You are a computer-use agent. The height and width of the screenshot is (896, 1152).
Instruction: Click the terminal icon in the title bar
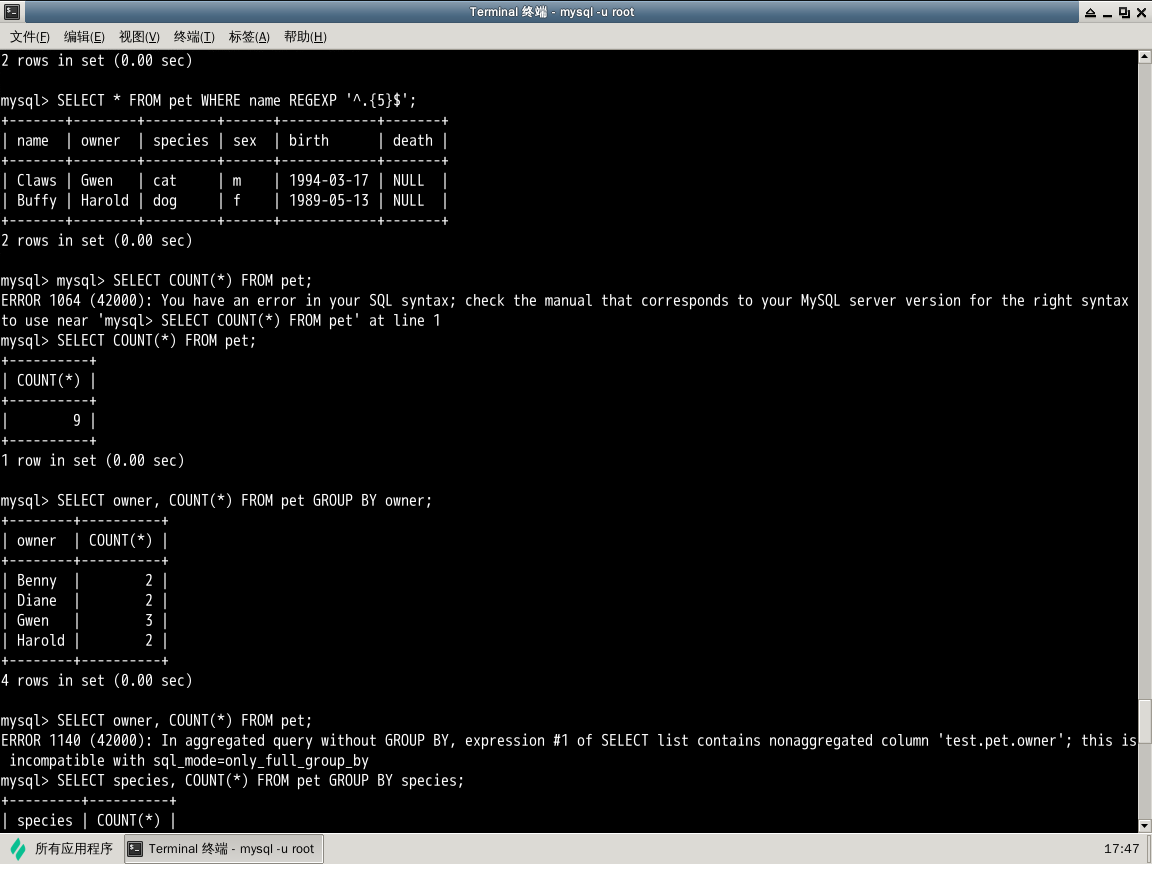pos(11,12)
